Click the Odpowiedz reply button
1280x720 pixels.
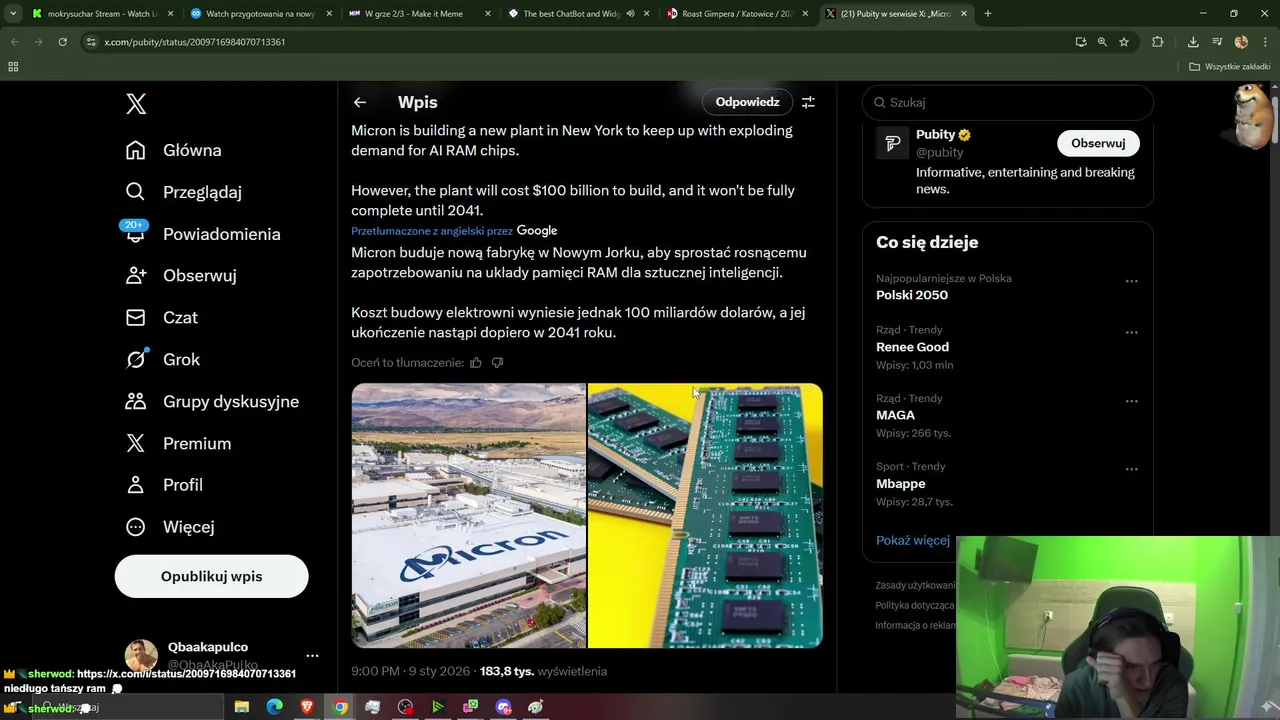click(x=747, y=102)
